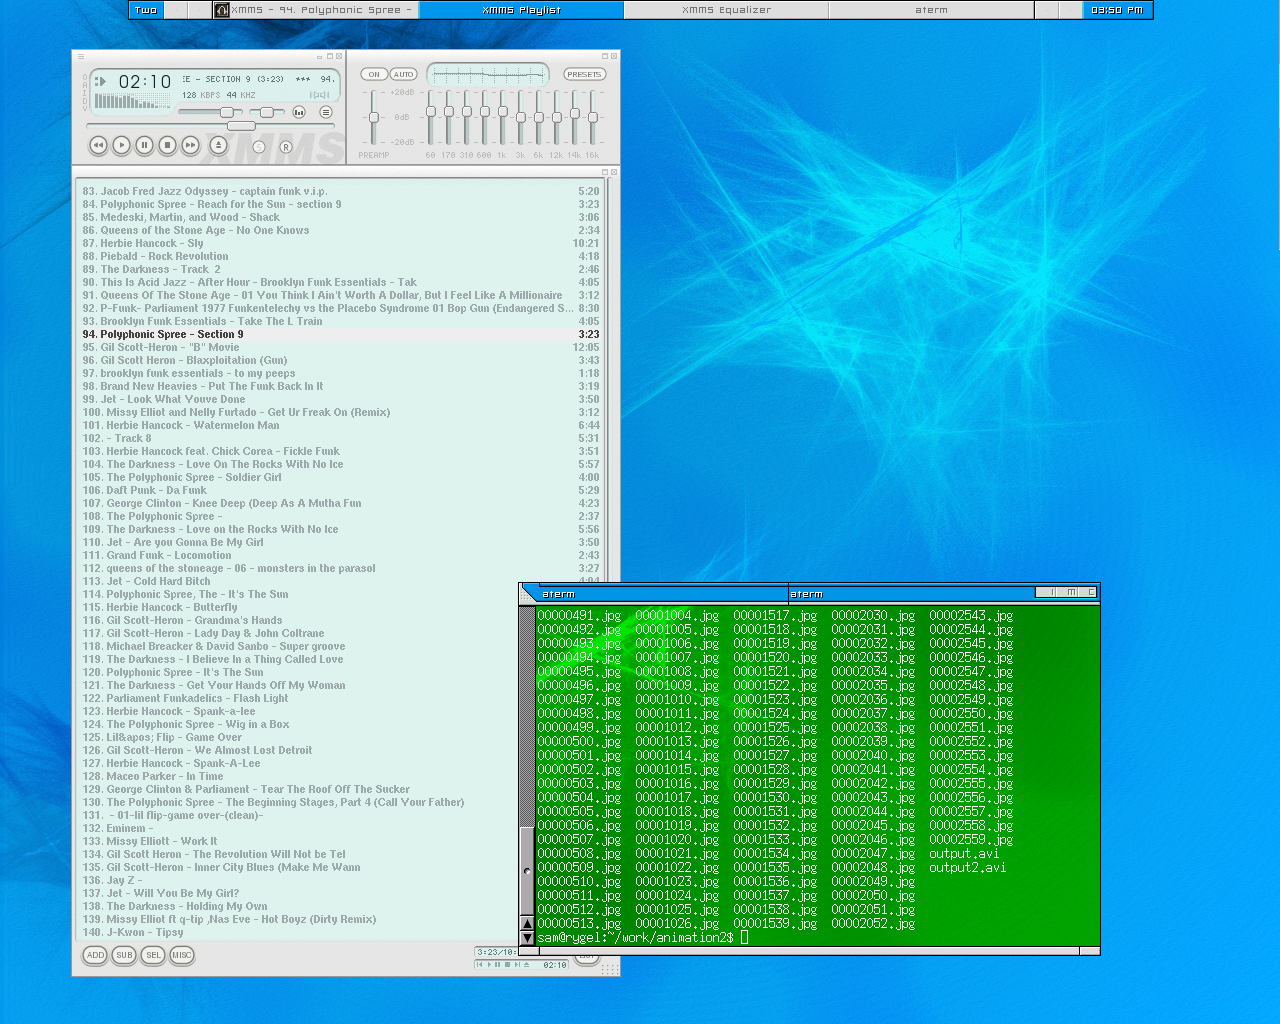The height and width of the screenshot is (1024, 1280).
Task: Select playlist entry Maceo Parker - In Time
Action: (x=299, y=776)
